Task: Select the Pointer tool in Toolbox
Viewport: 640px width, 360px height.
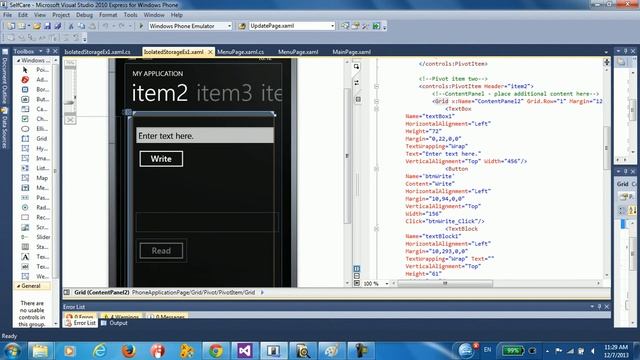Action: (36, 70)
